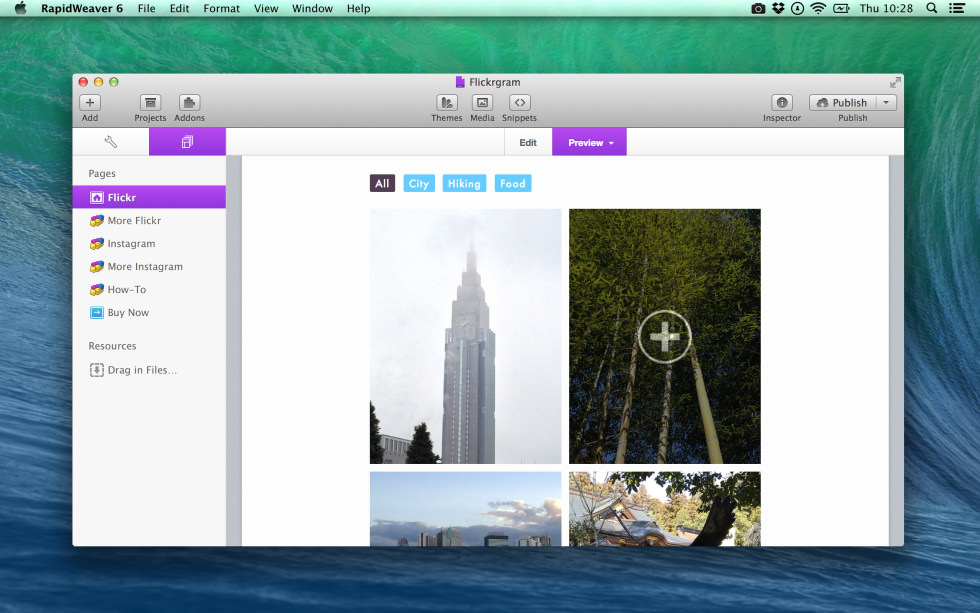Open the View menu
The height and width of the screenshot is (613, 980).
click(266, 8)
